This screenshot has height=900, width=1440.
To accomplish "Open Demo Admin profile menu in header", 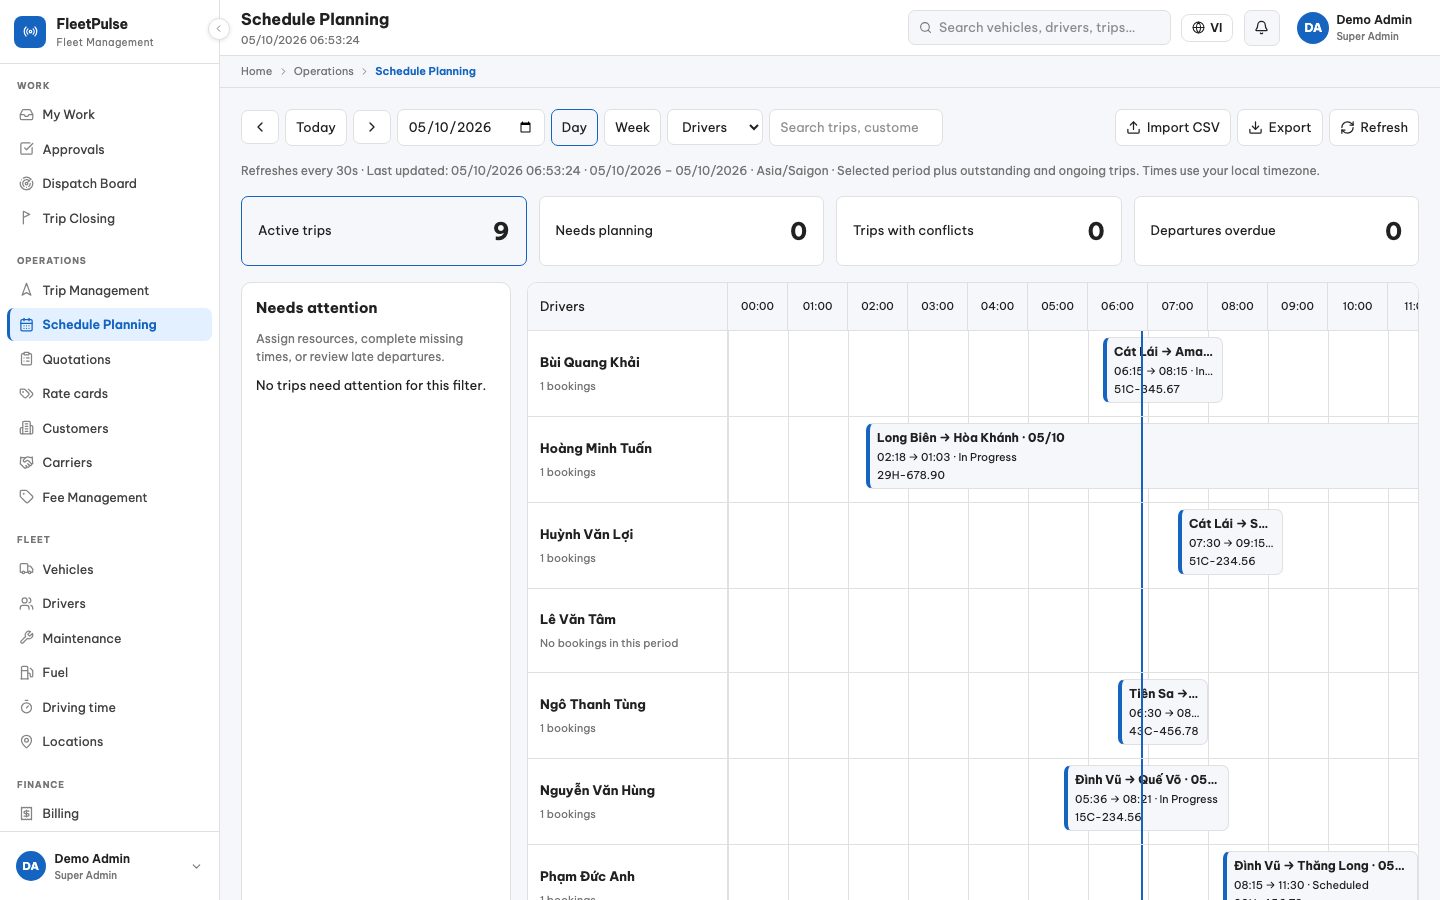I will 1355,28.
